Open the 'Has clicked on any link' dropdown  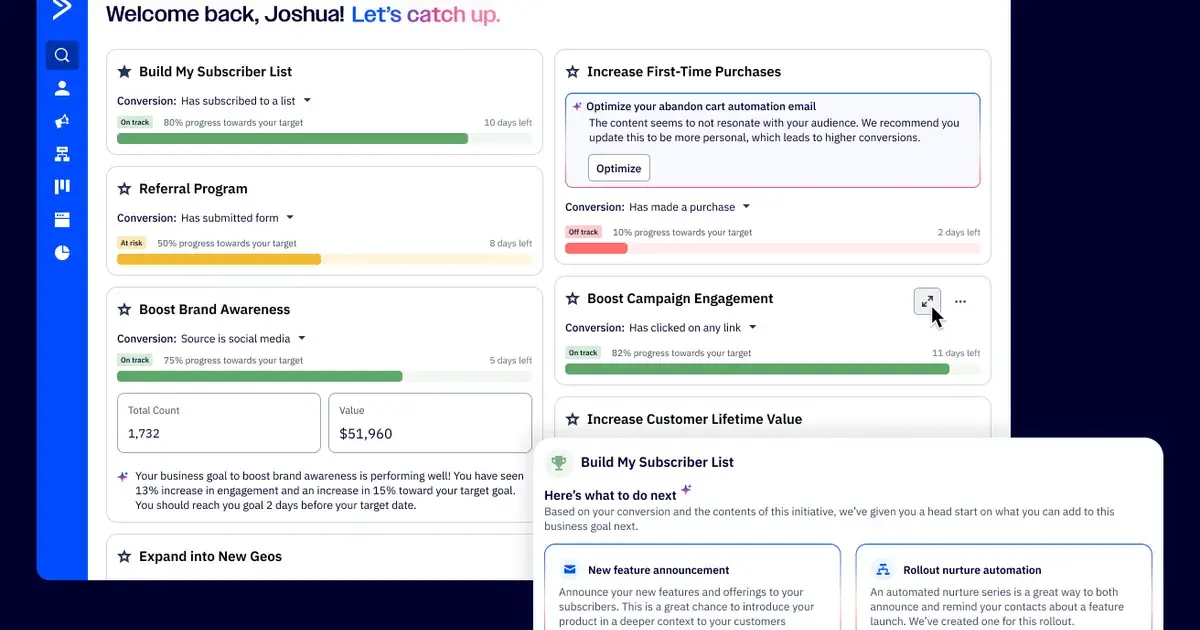point(752,326)
